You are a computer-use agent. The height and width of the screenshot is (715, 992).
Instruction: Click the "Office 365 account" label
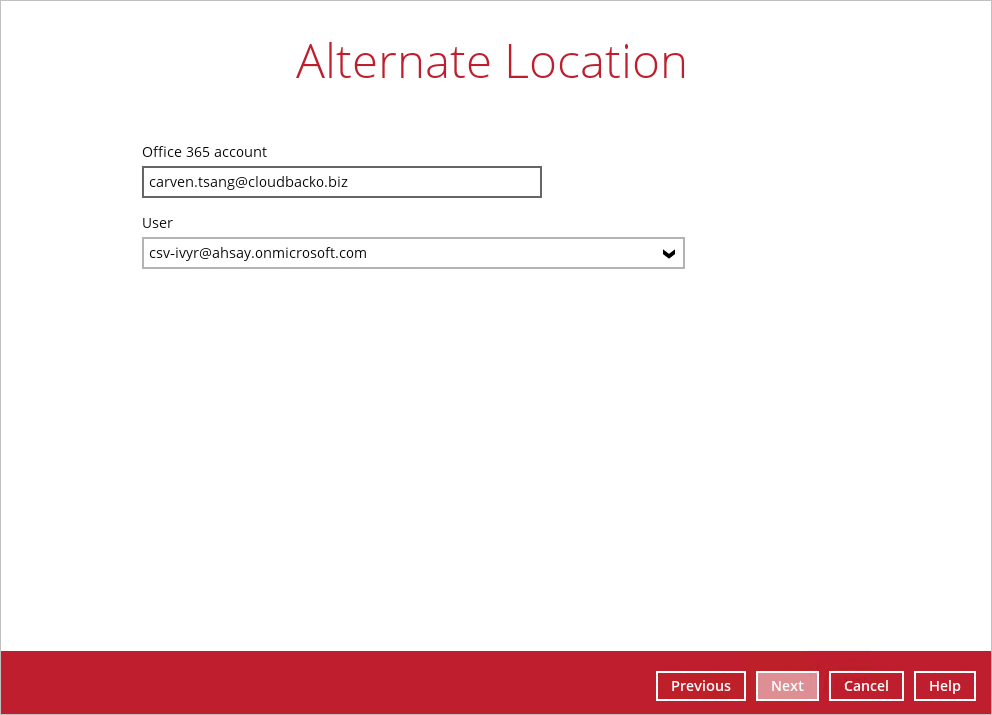(204, 152)
